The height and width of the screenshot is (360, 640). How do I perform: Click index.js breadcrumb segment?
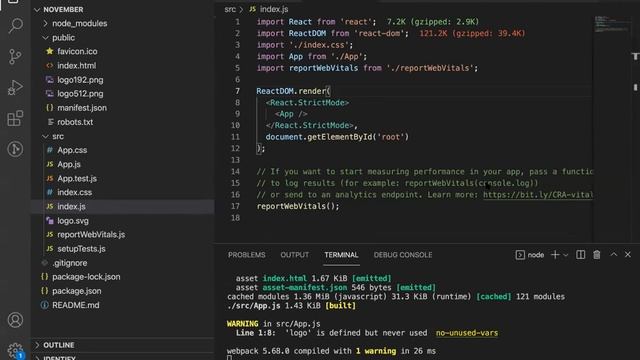273,9
